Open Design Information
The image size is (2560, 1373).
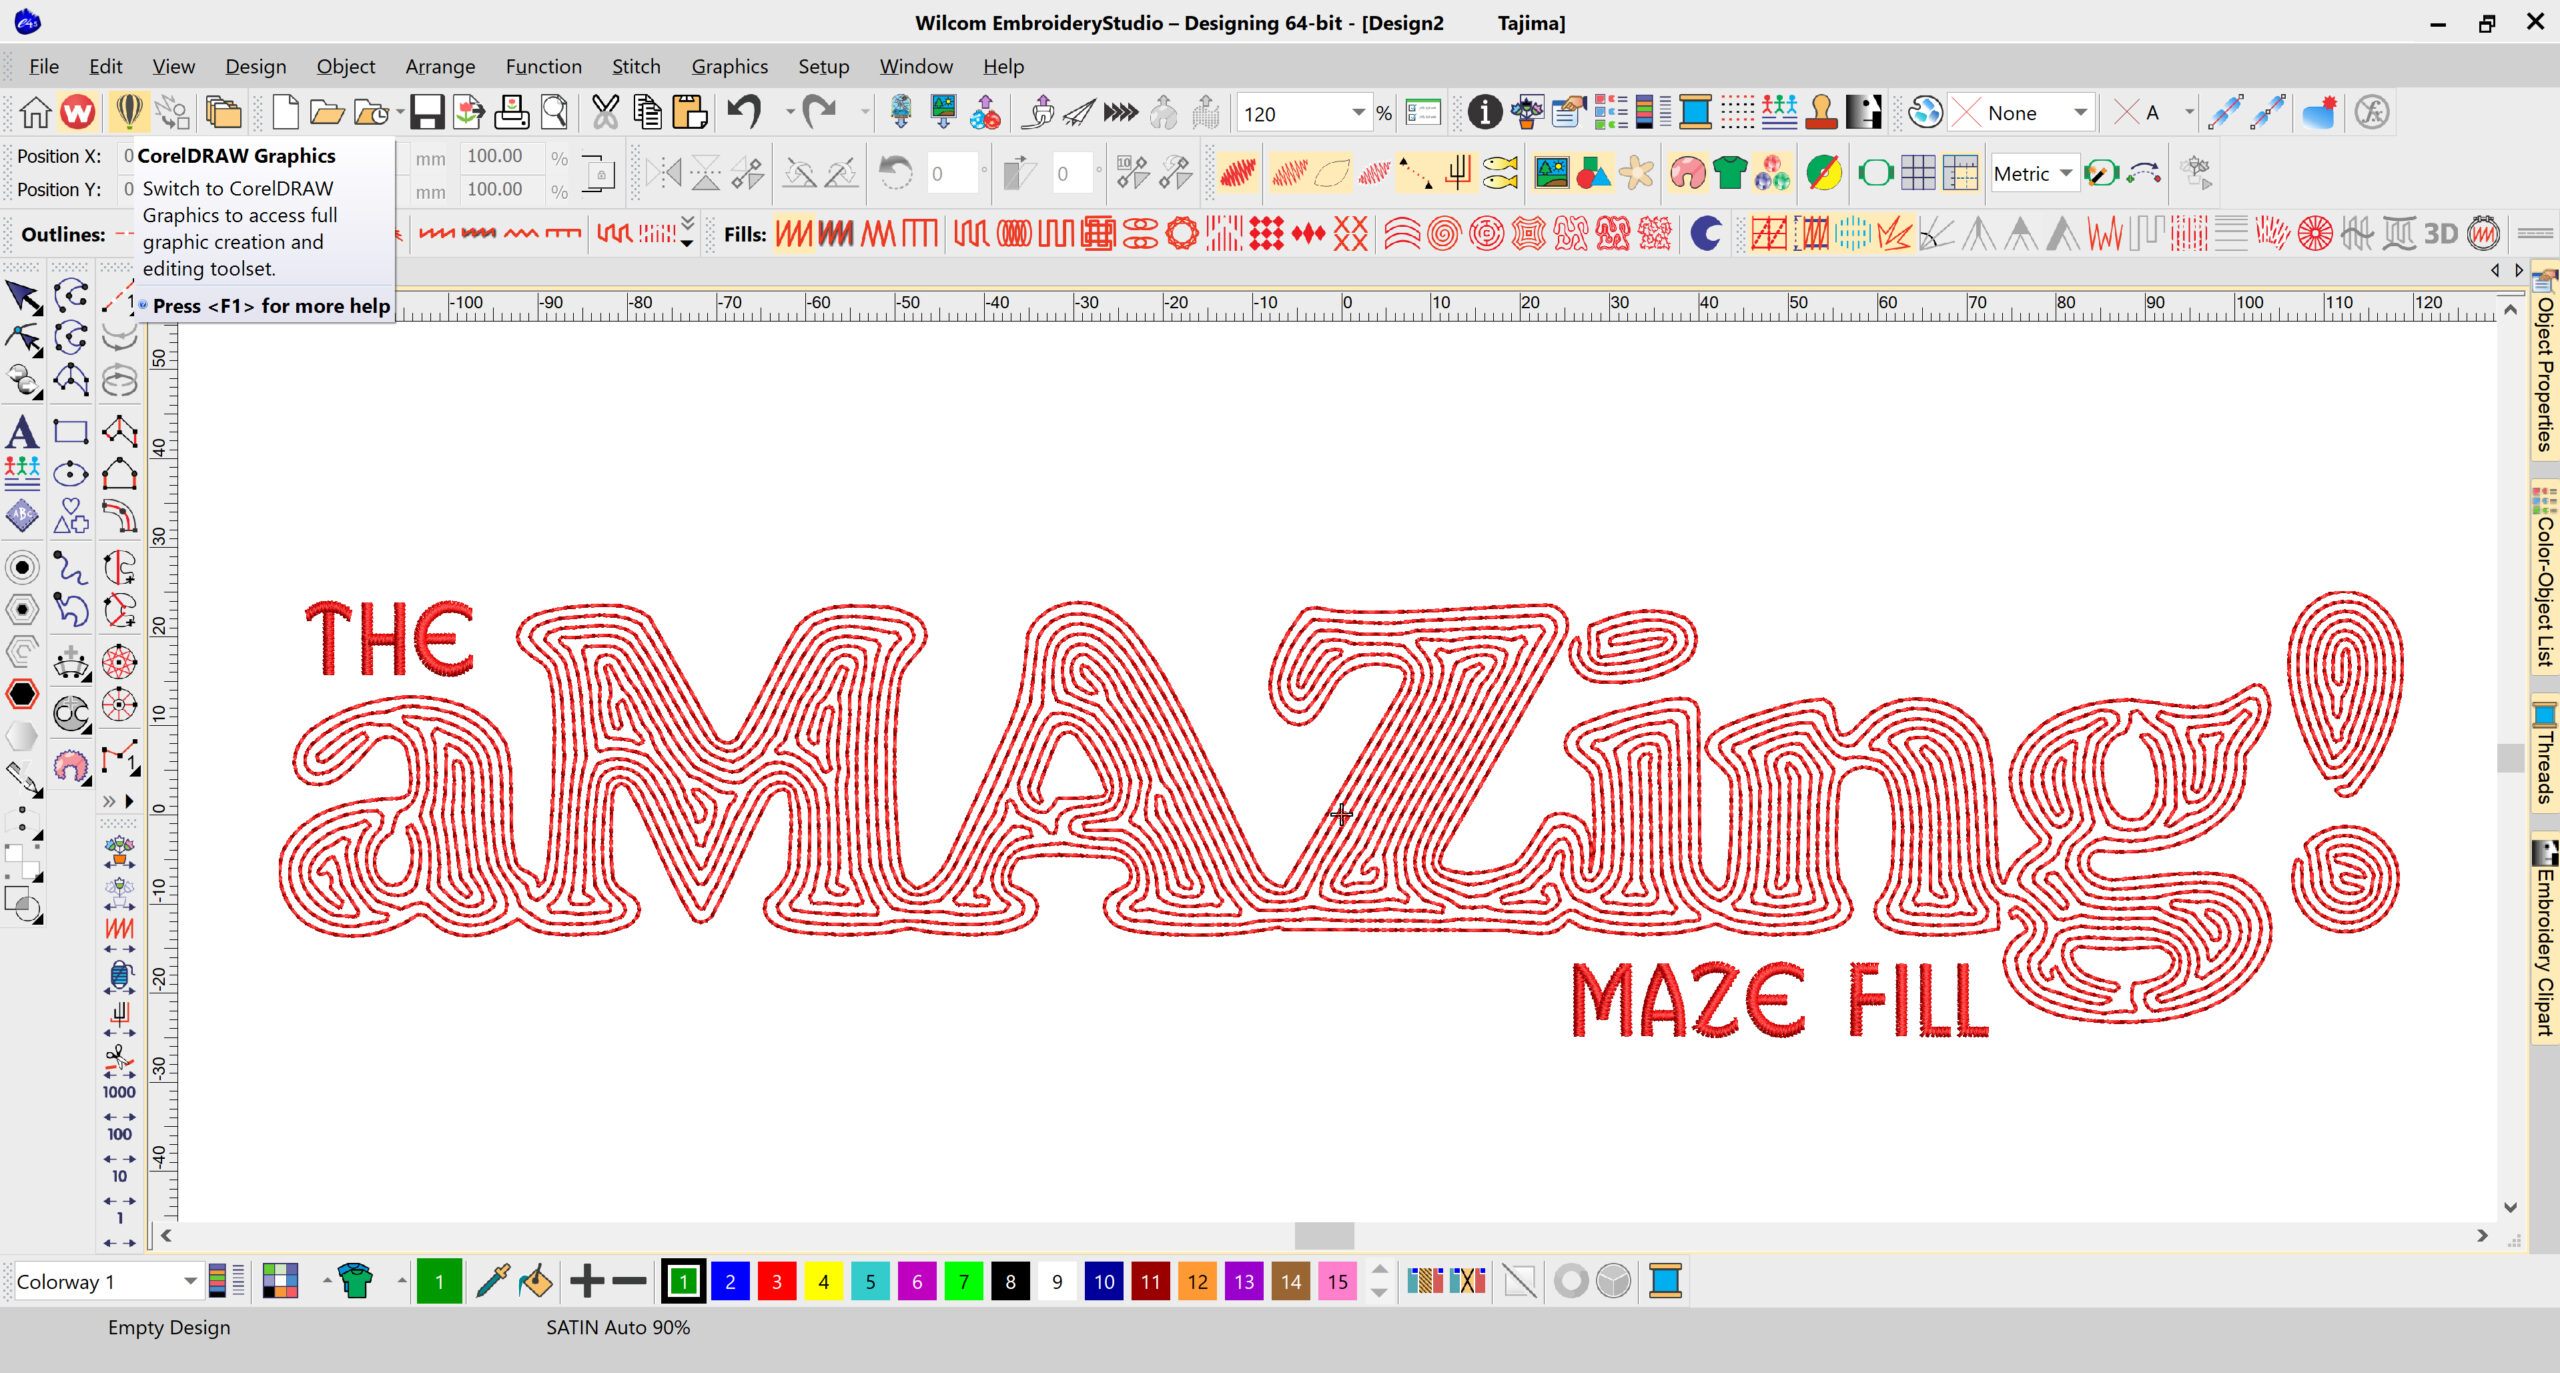pyautogui.click(x=1486, y=112)
